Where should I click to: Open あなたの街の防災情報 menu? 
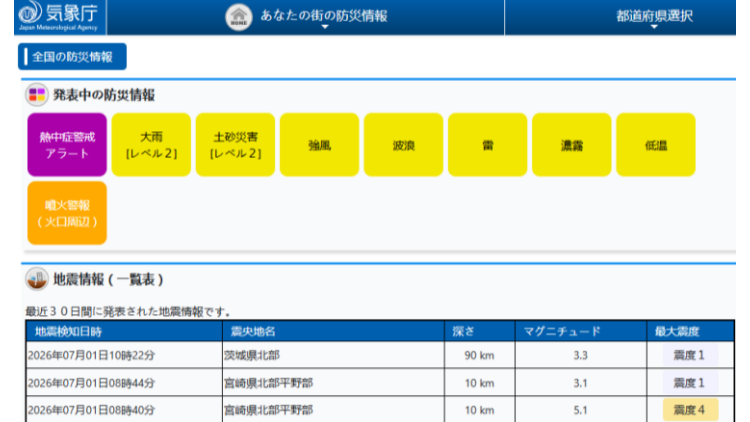point(324,17)
